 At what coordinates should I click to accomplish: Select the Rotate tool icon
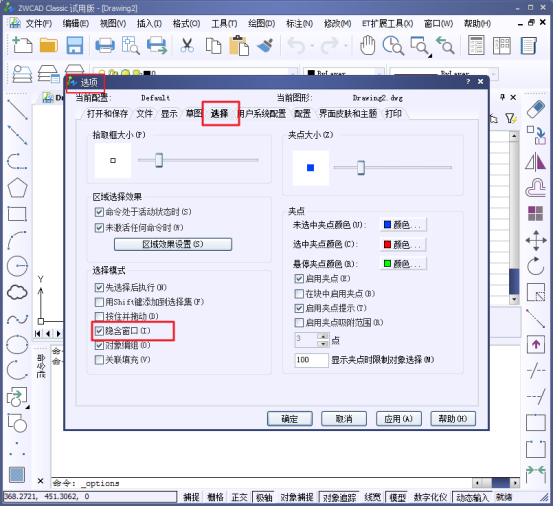(536, 266)
